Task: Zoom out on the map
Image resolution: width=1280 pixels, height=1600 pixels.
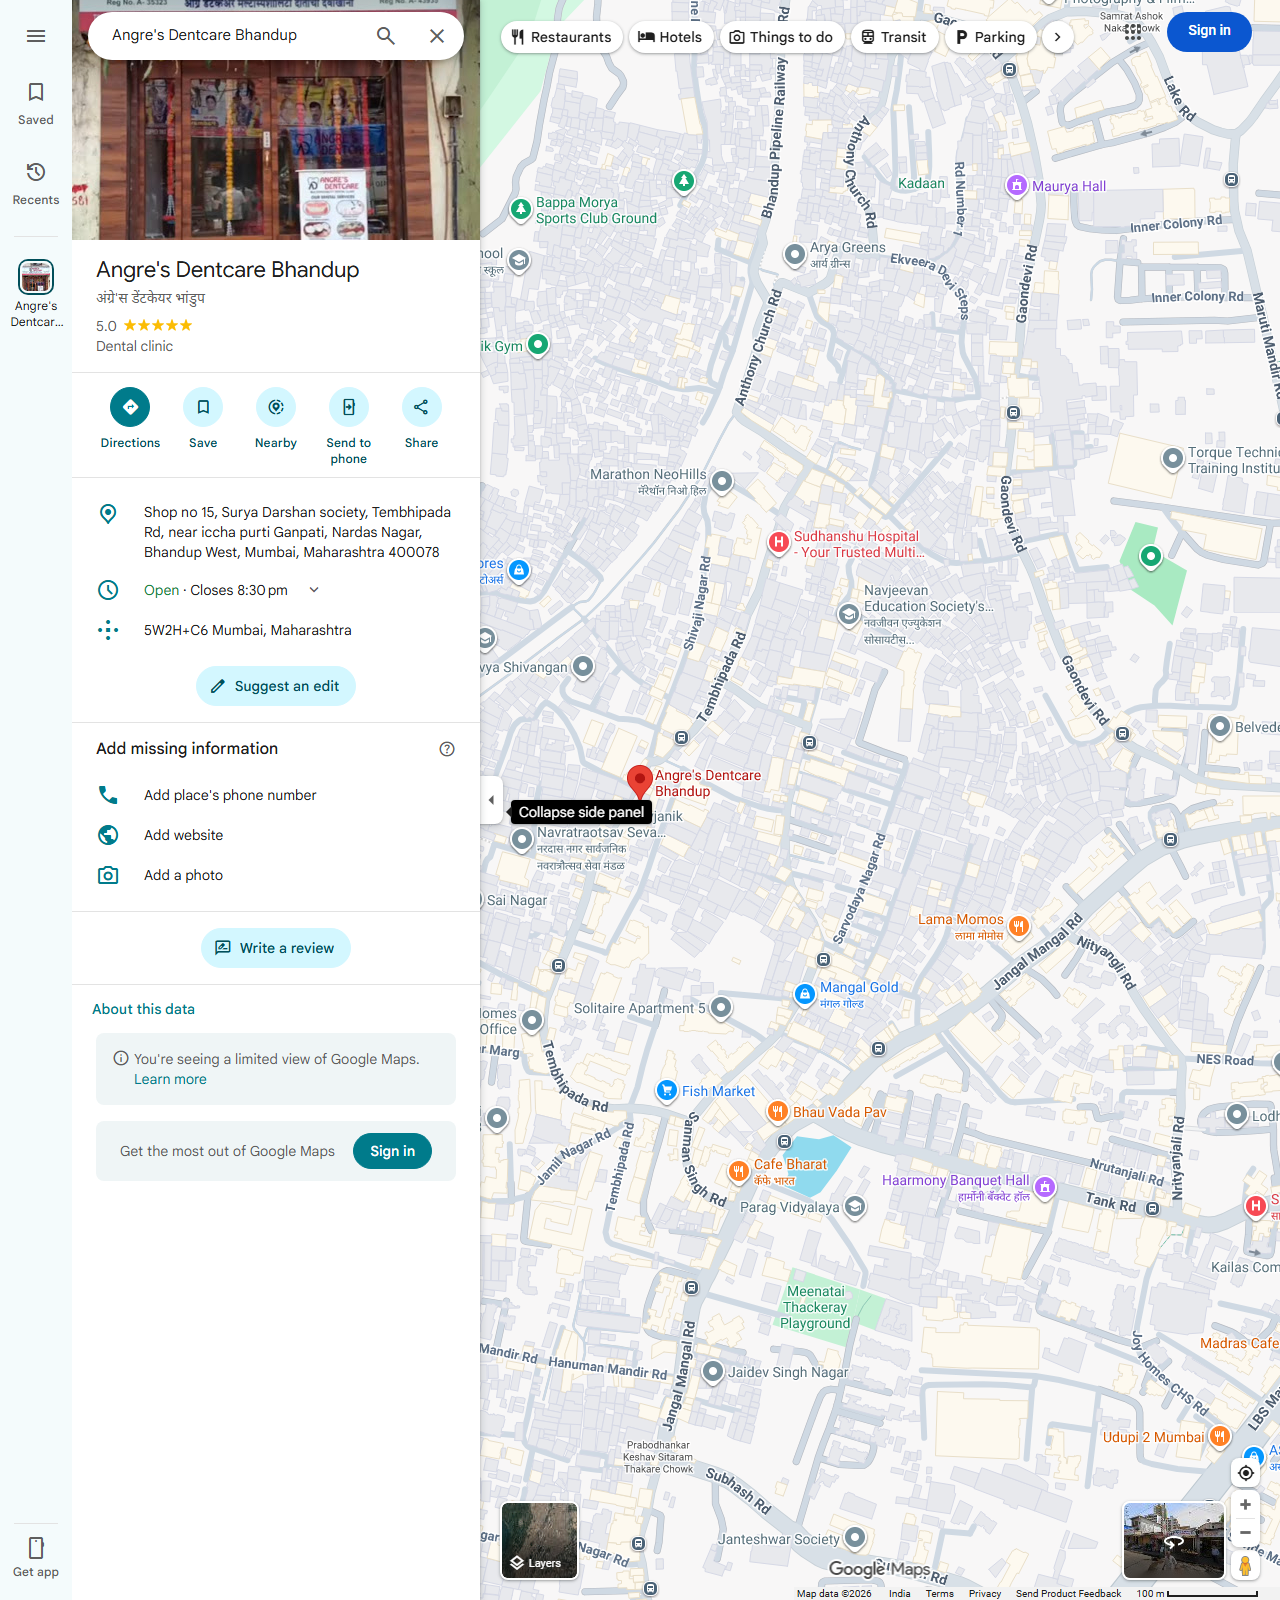Action: click(x=1245, y=1532)
